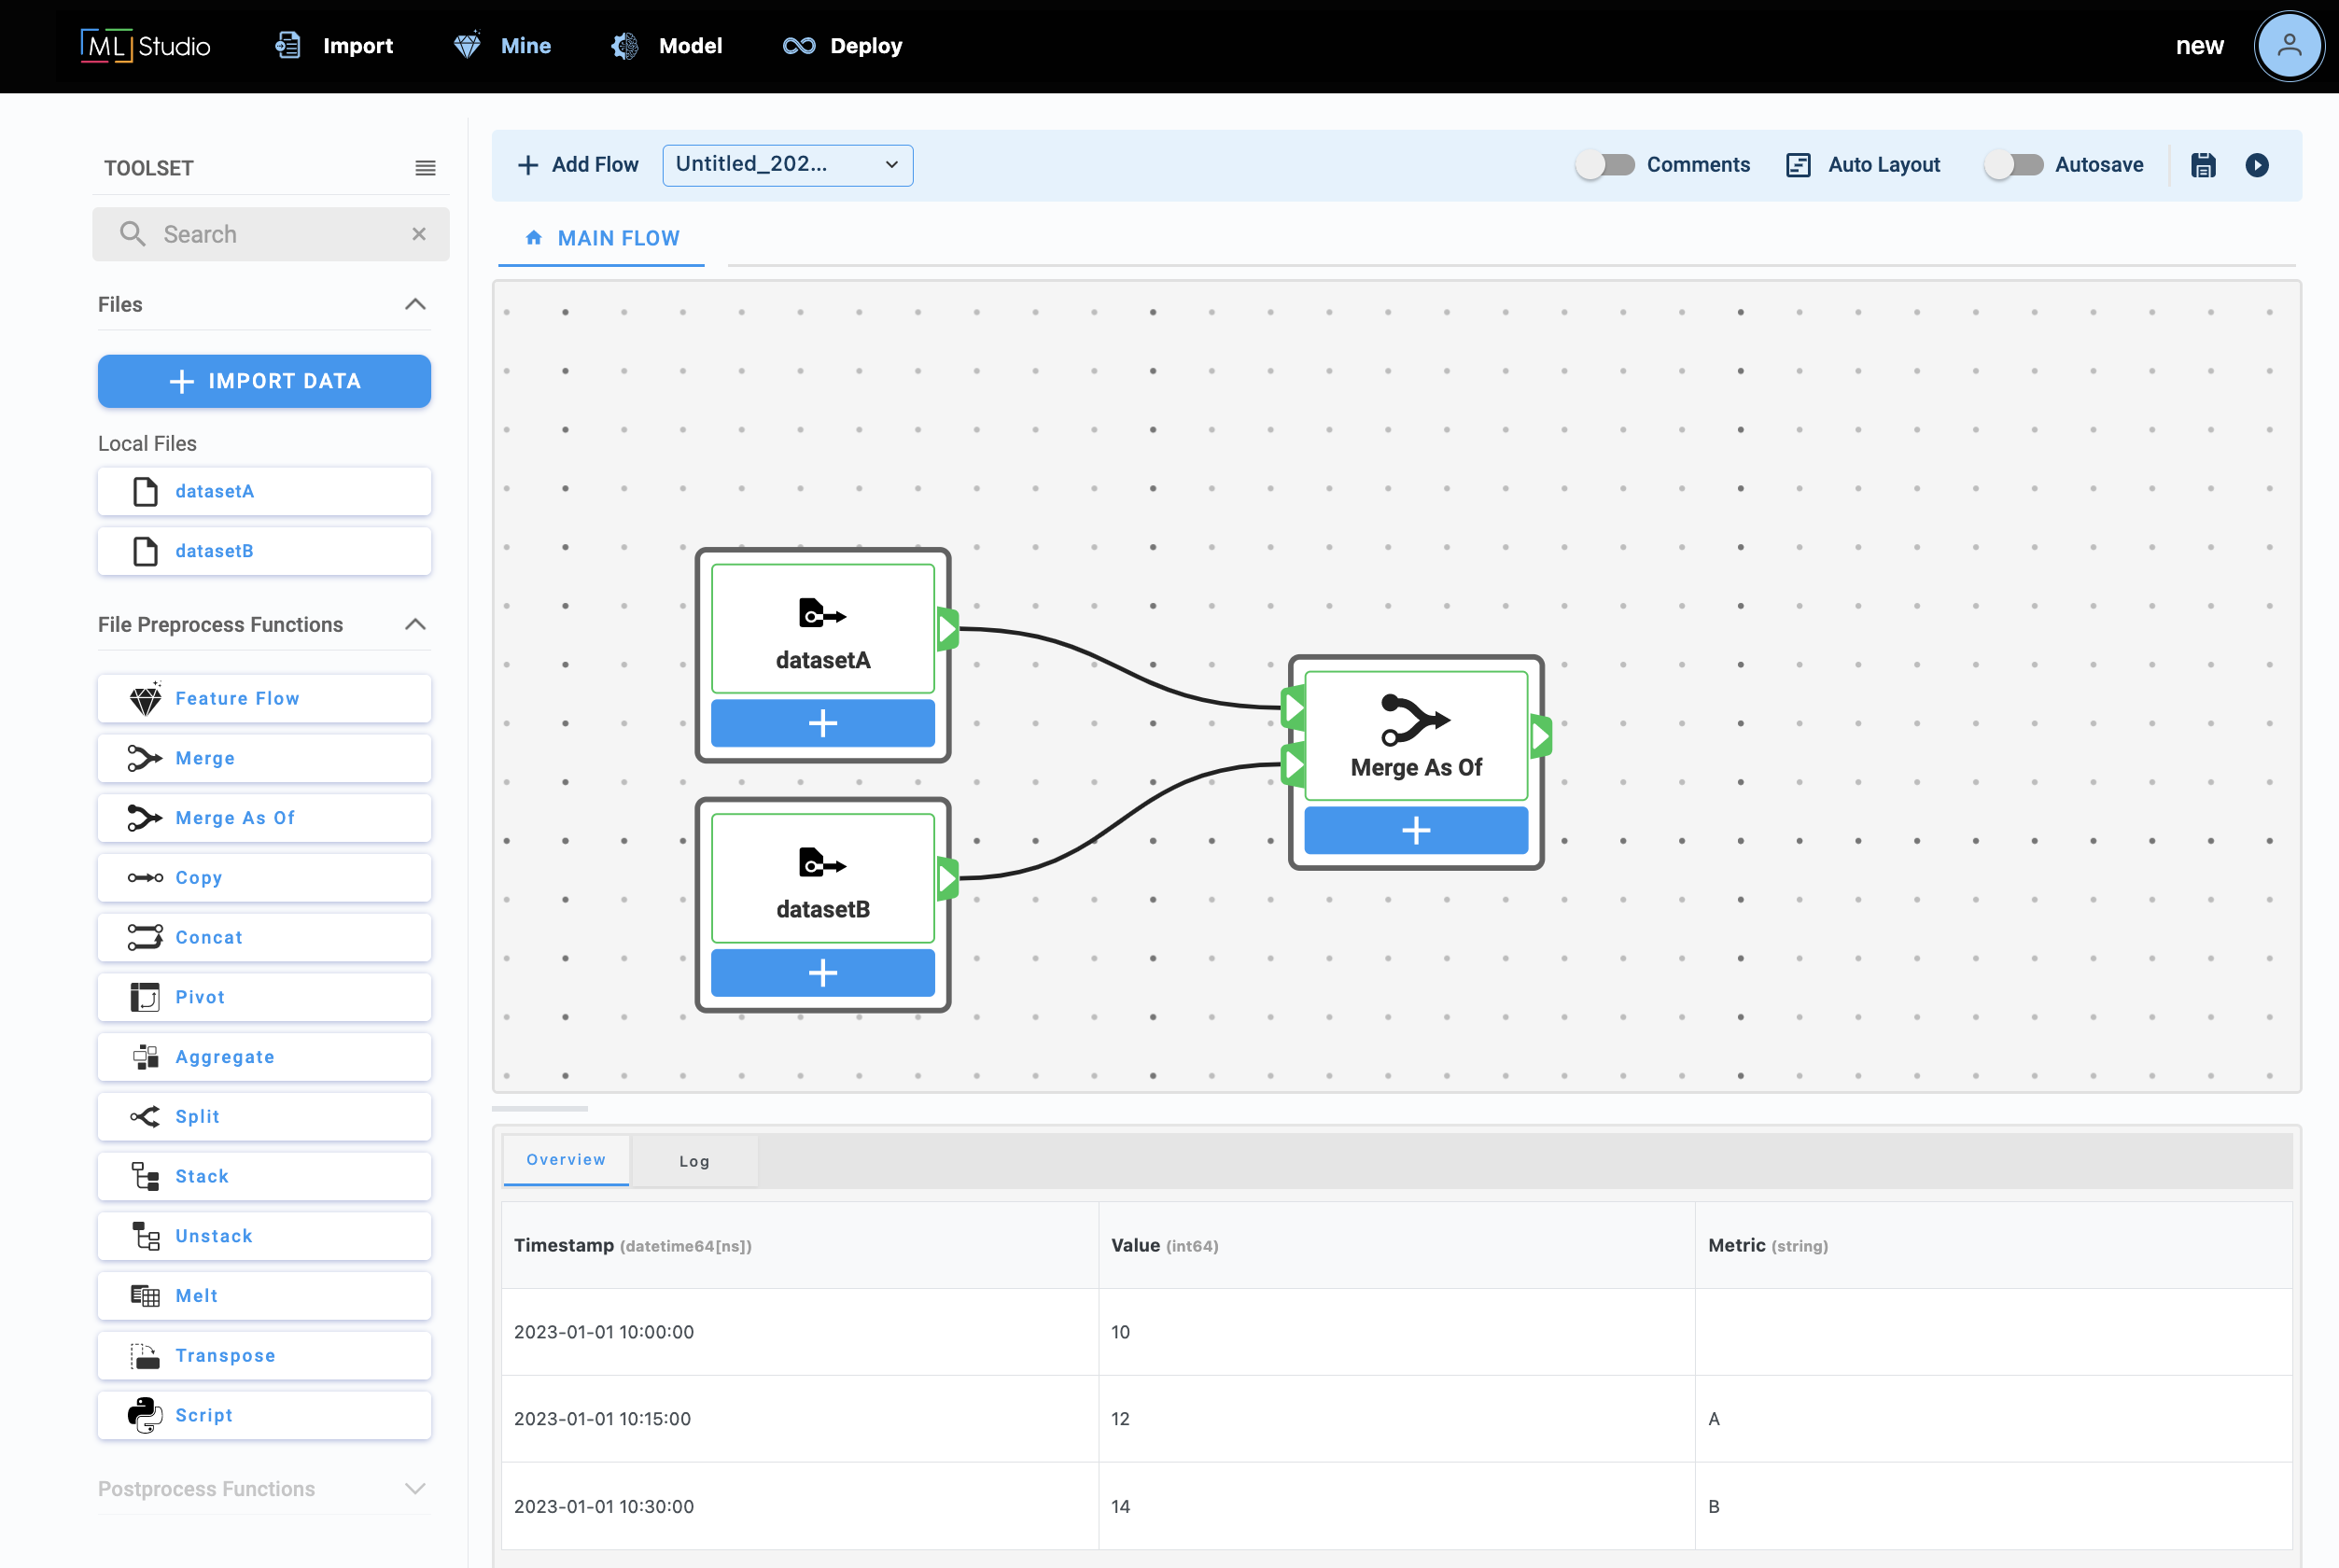Click the IMPORT DATA button
The image size is (2339, 1568).
click(264, 381)
